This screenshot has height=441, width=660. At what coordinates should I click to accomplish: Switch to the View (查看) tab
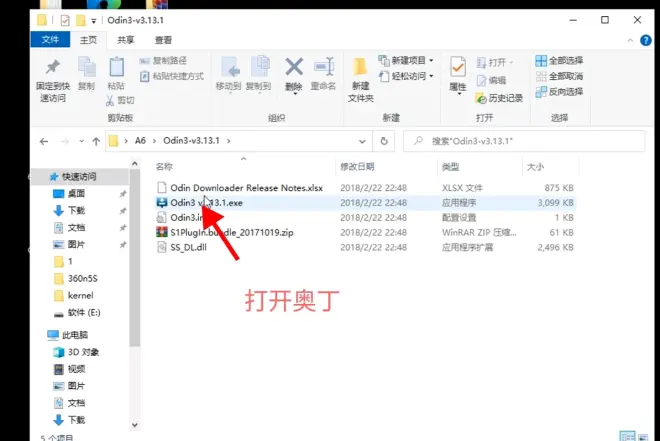coord(163,40)
